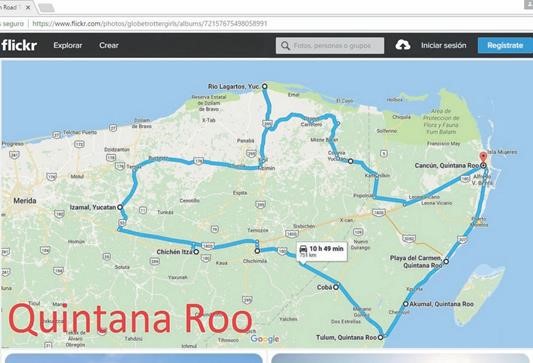Viewport: 533px width, 363px height.
Task: Click the Telchac Puerto label
Action: [x=80, y=132]
